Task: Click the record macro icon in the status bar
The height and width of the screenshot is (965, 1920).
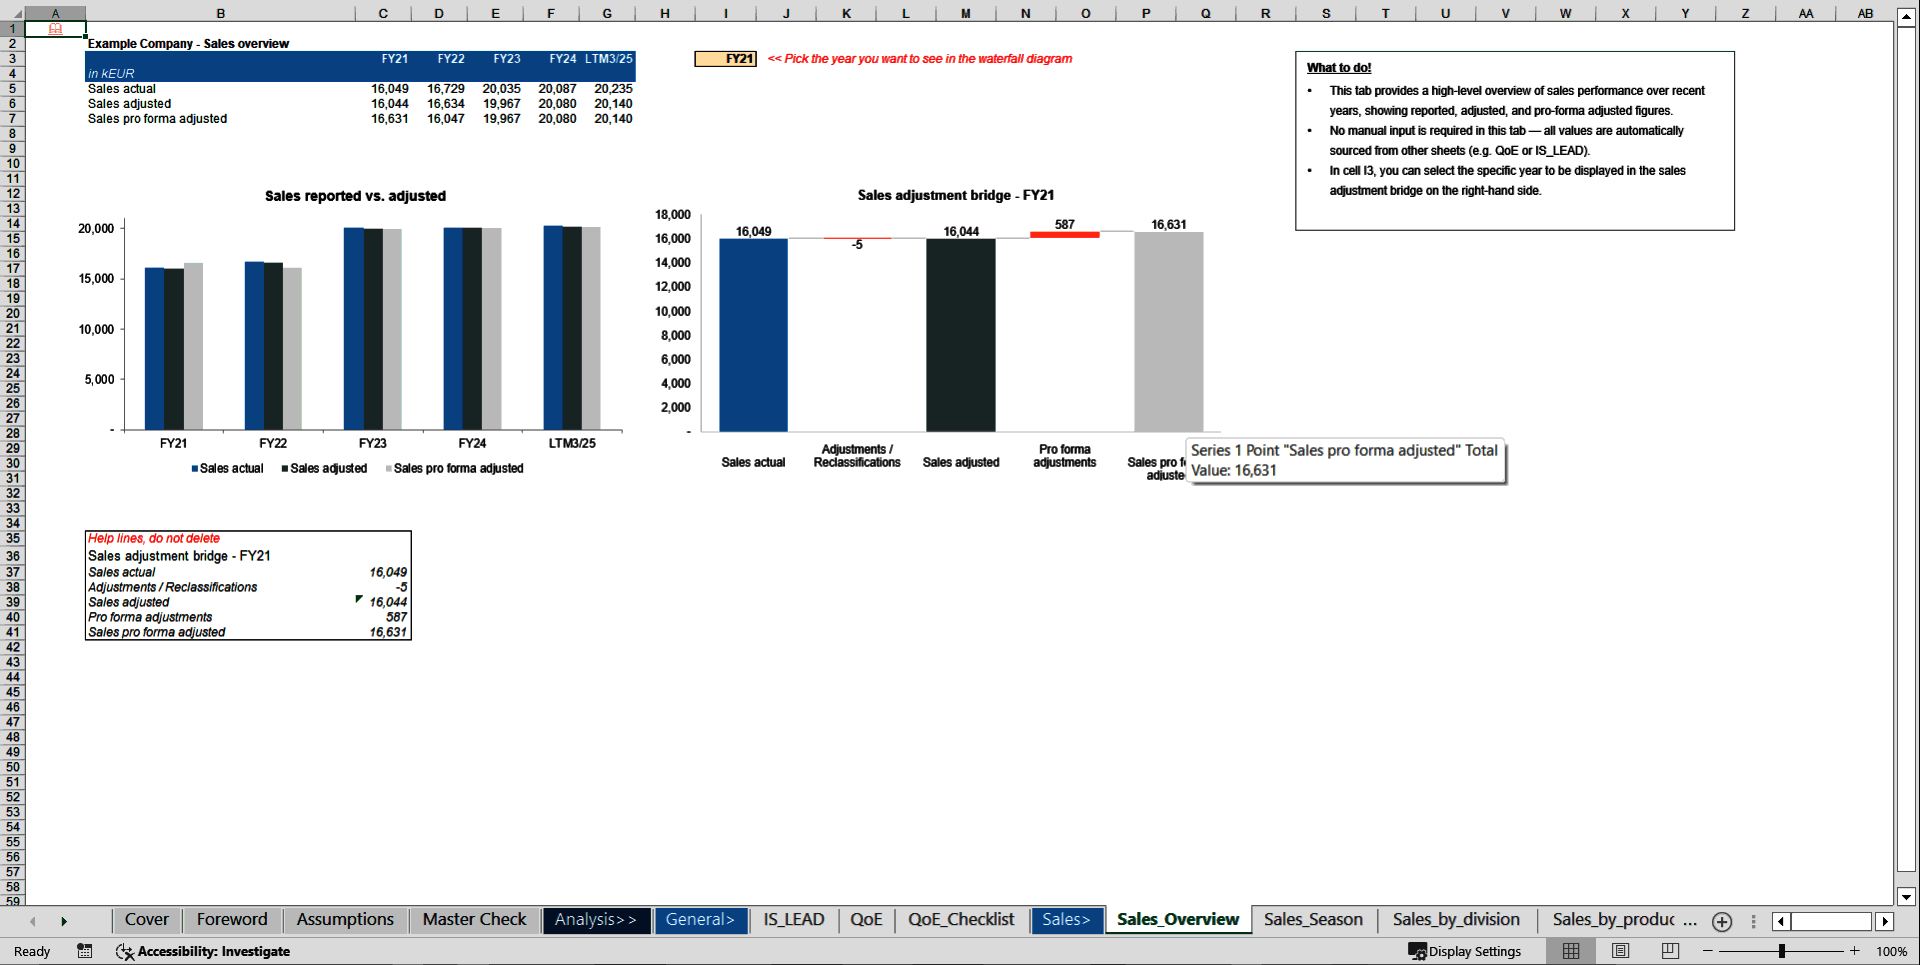Action: click(85, 951)
